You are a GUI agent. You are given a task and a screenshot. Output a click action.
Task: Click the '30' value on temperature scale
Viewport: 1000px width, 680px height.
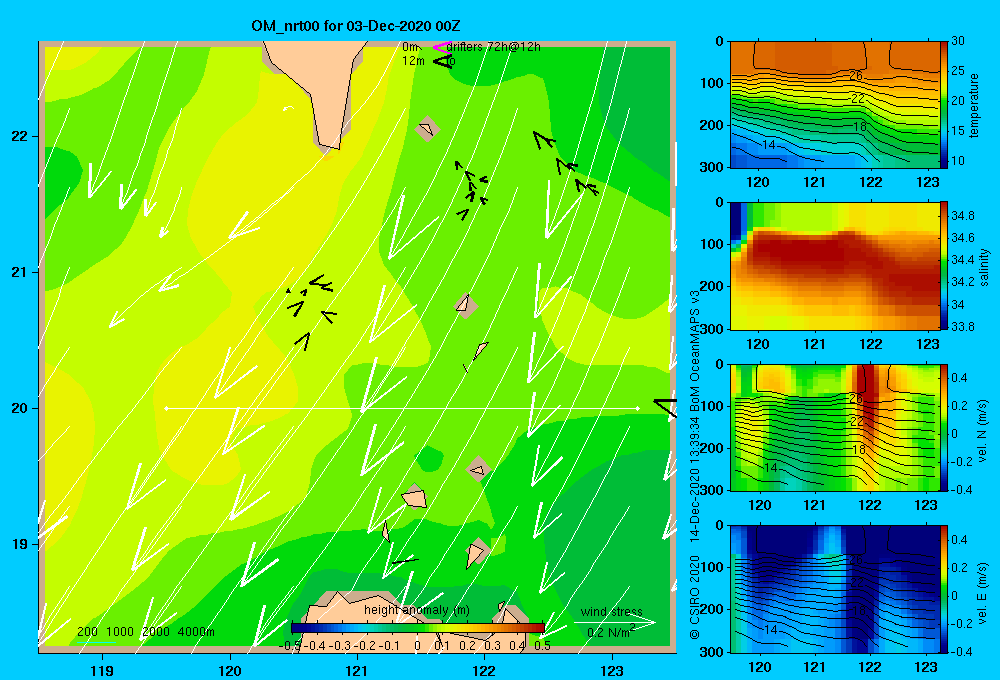click(957, 41)
